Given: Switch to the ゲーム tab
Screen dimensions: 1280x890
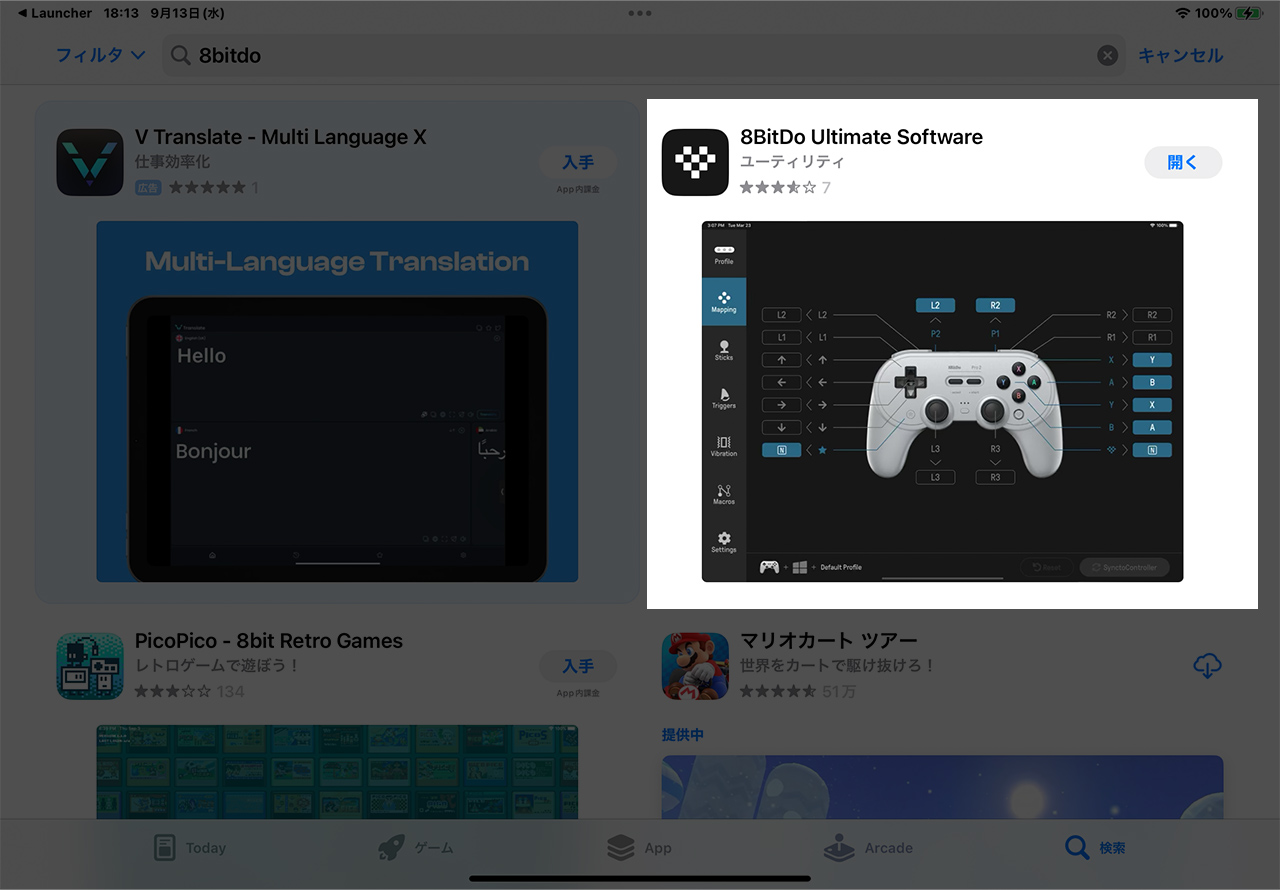Looking at the screenshot, I should [x=416, y=848].
